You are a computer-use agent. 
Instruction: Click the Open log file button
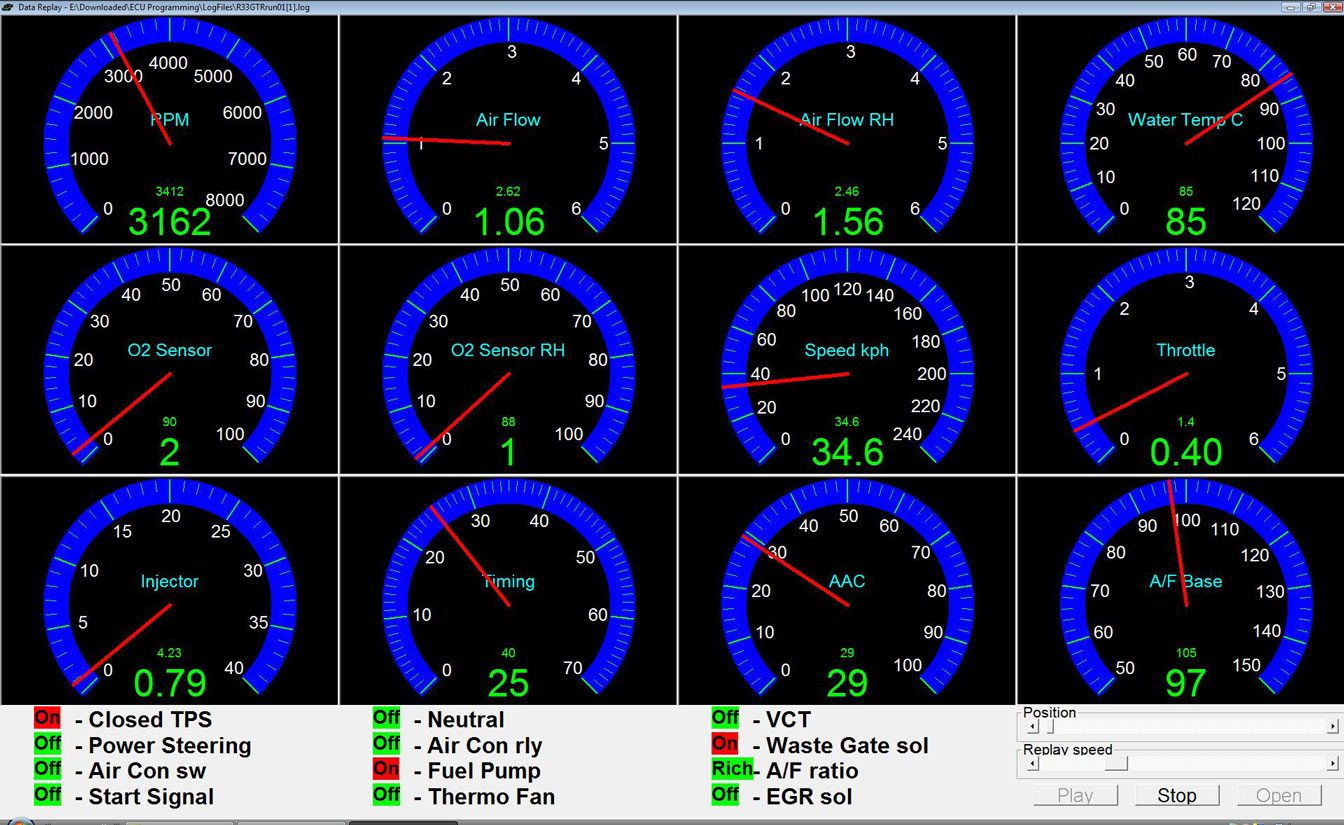1278,796
